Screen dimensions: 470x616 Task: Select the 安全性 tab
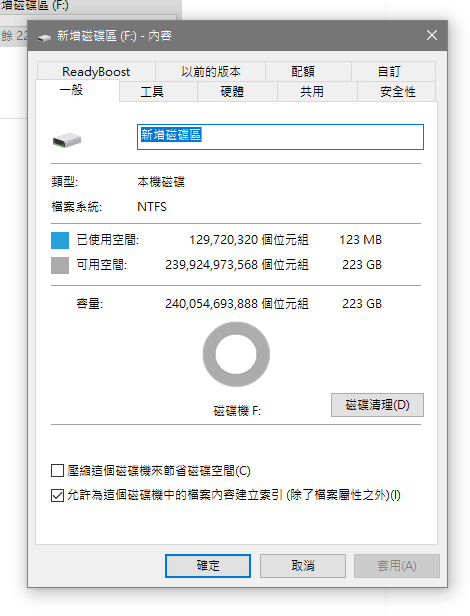click(397, 92)
